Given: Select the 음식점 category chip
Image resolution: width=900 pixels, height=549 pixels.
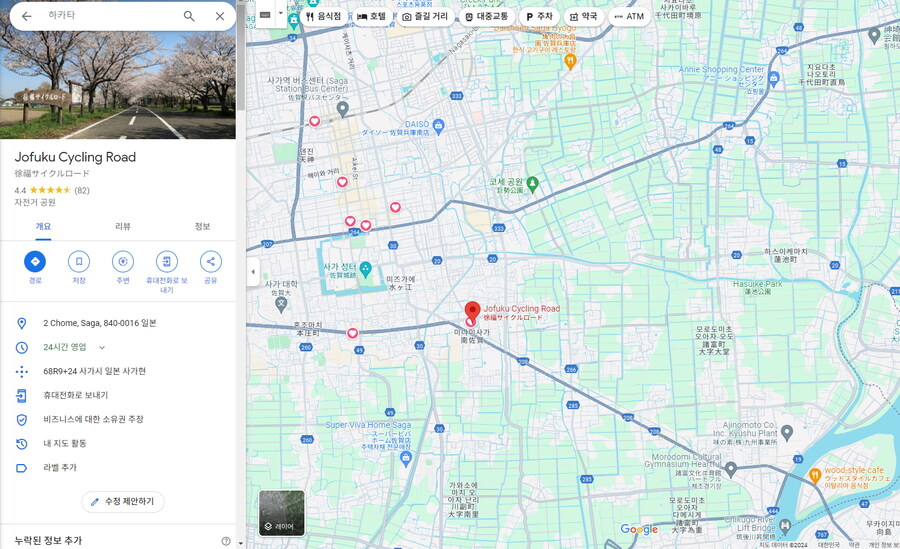Looking at the screenshot, I should pos(323,17).
